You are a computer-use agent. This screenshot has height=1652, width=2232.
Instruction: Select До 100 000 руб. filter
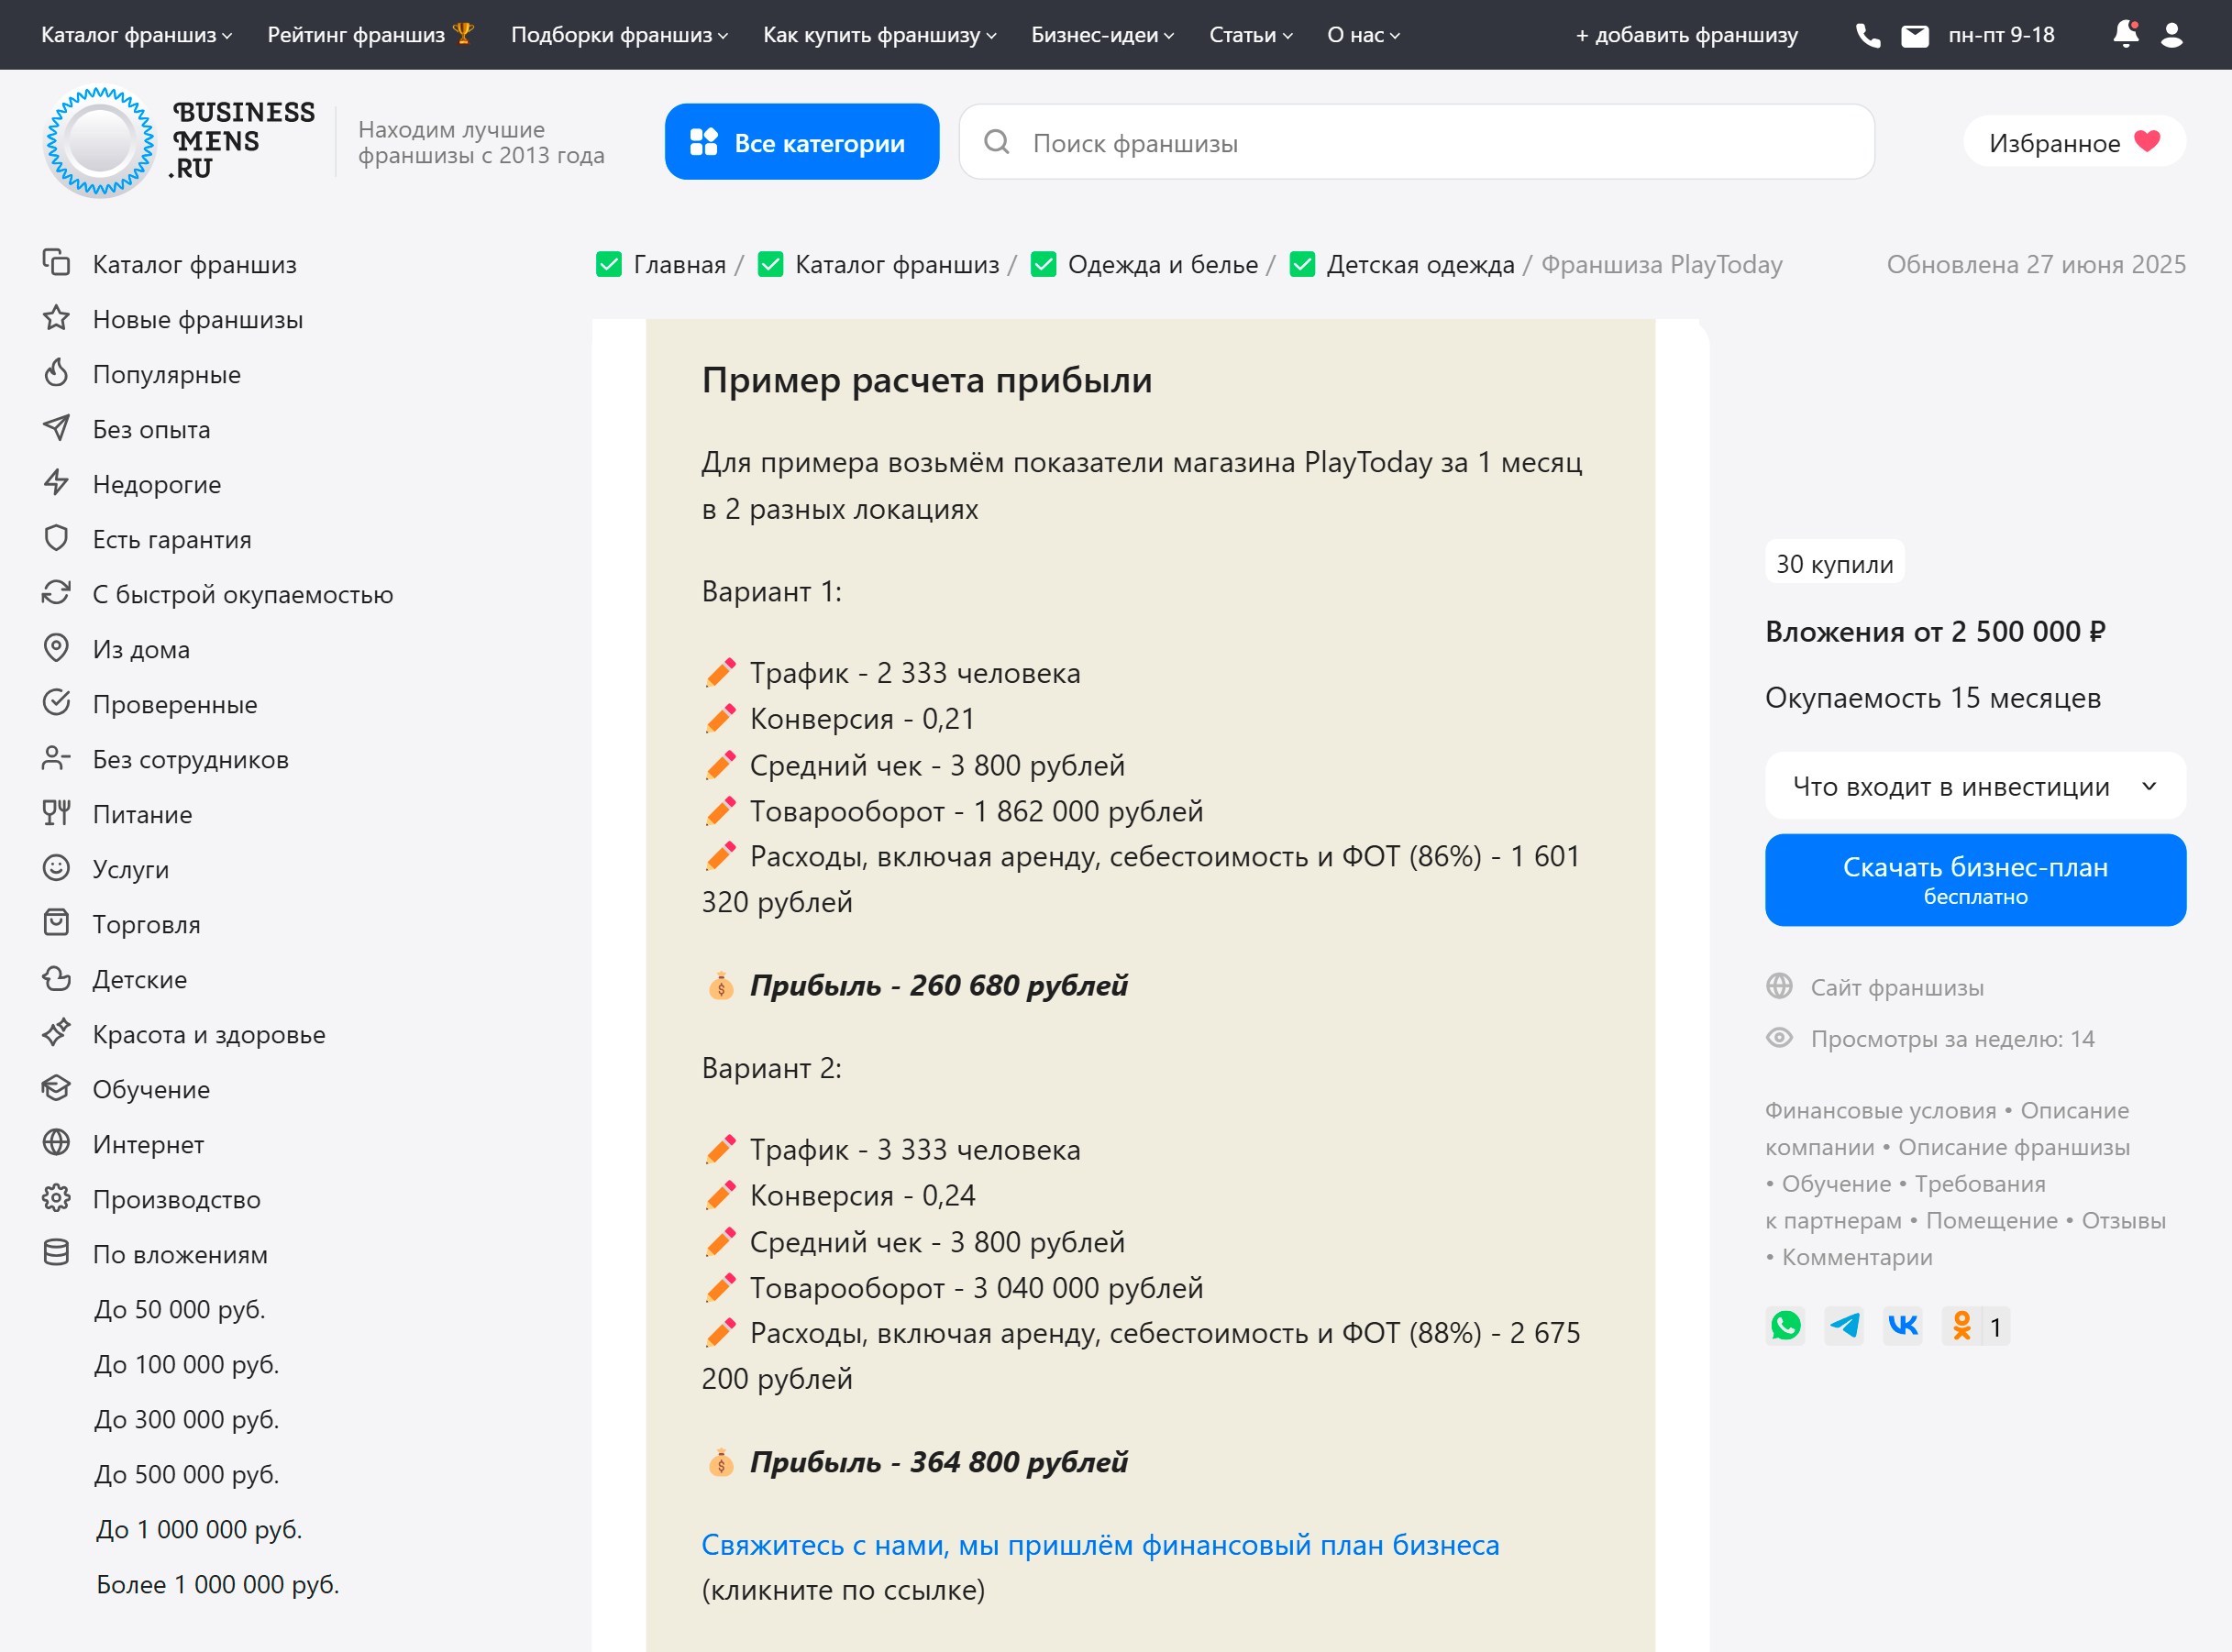coord(187,1364)
